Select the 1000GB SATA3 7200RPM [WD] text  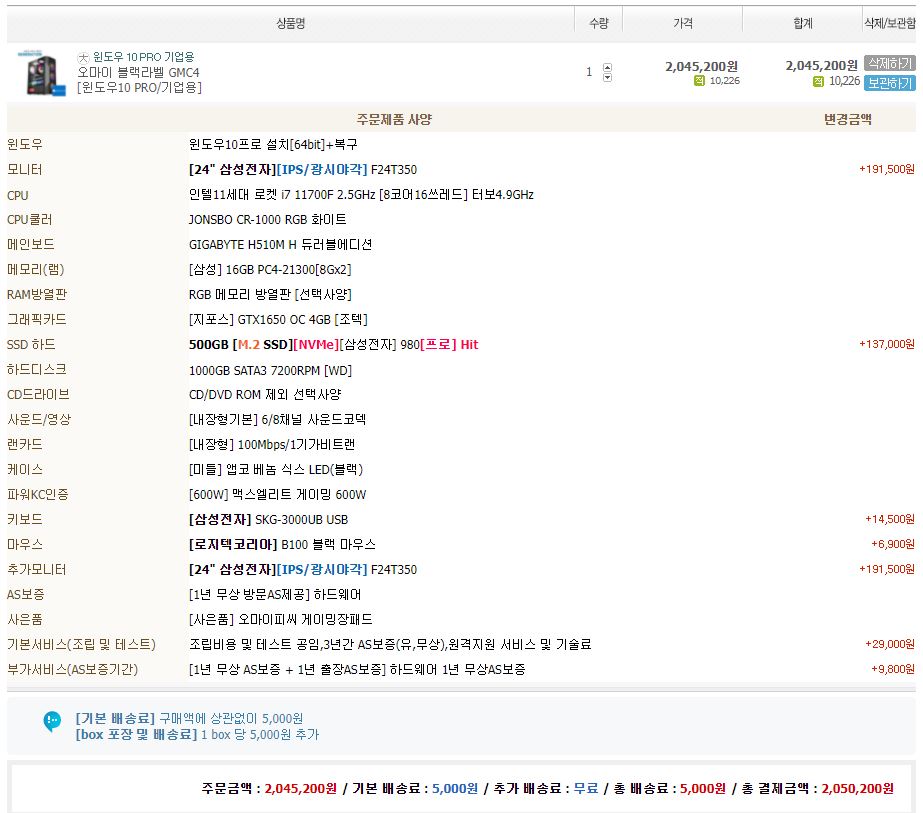[x=270, y=371]
